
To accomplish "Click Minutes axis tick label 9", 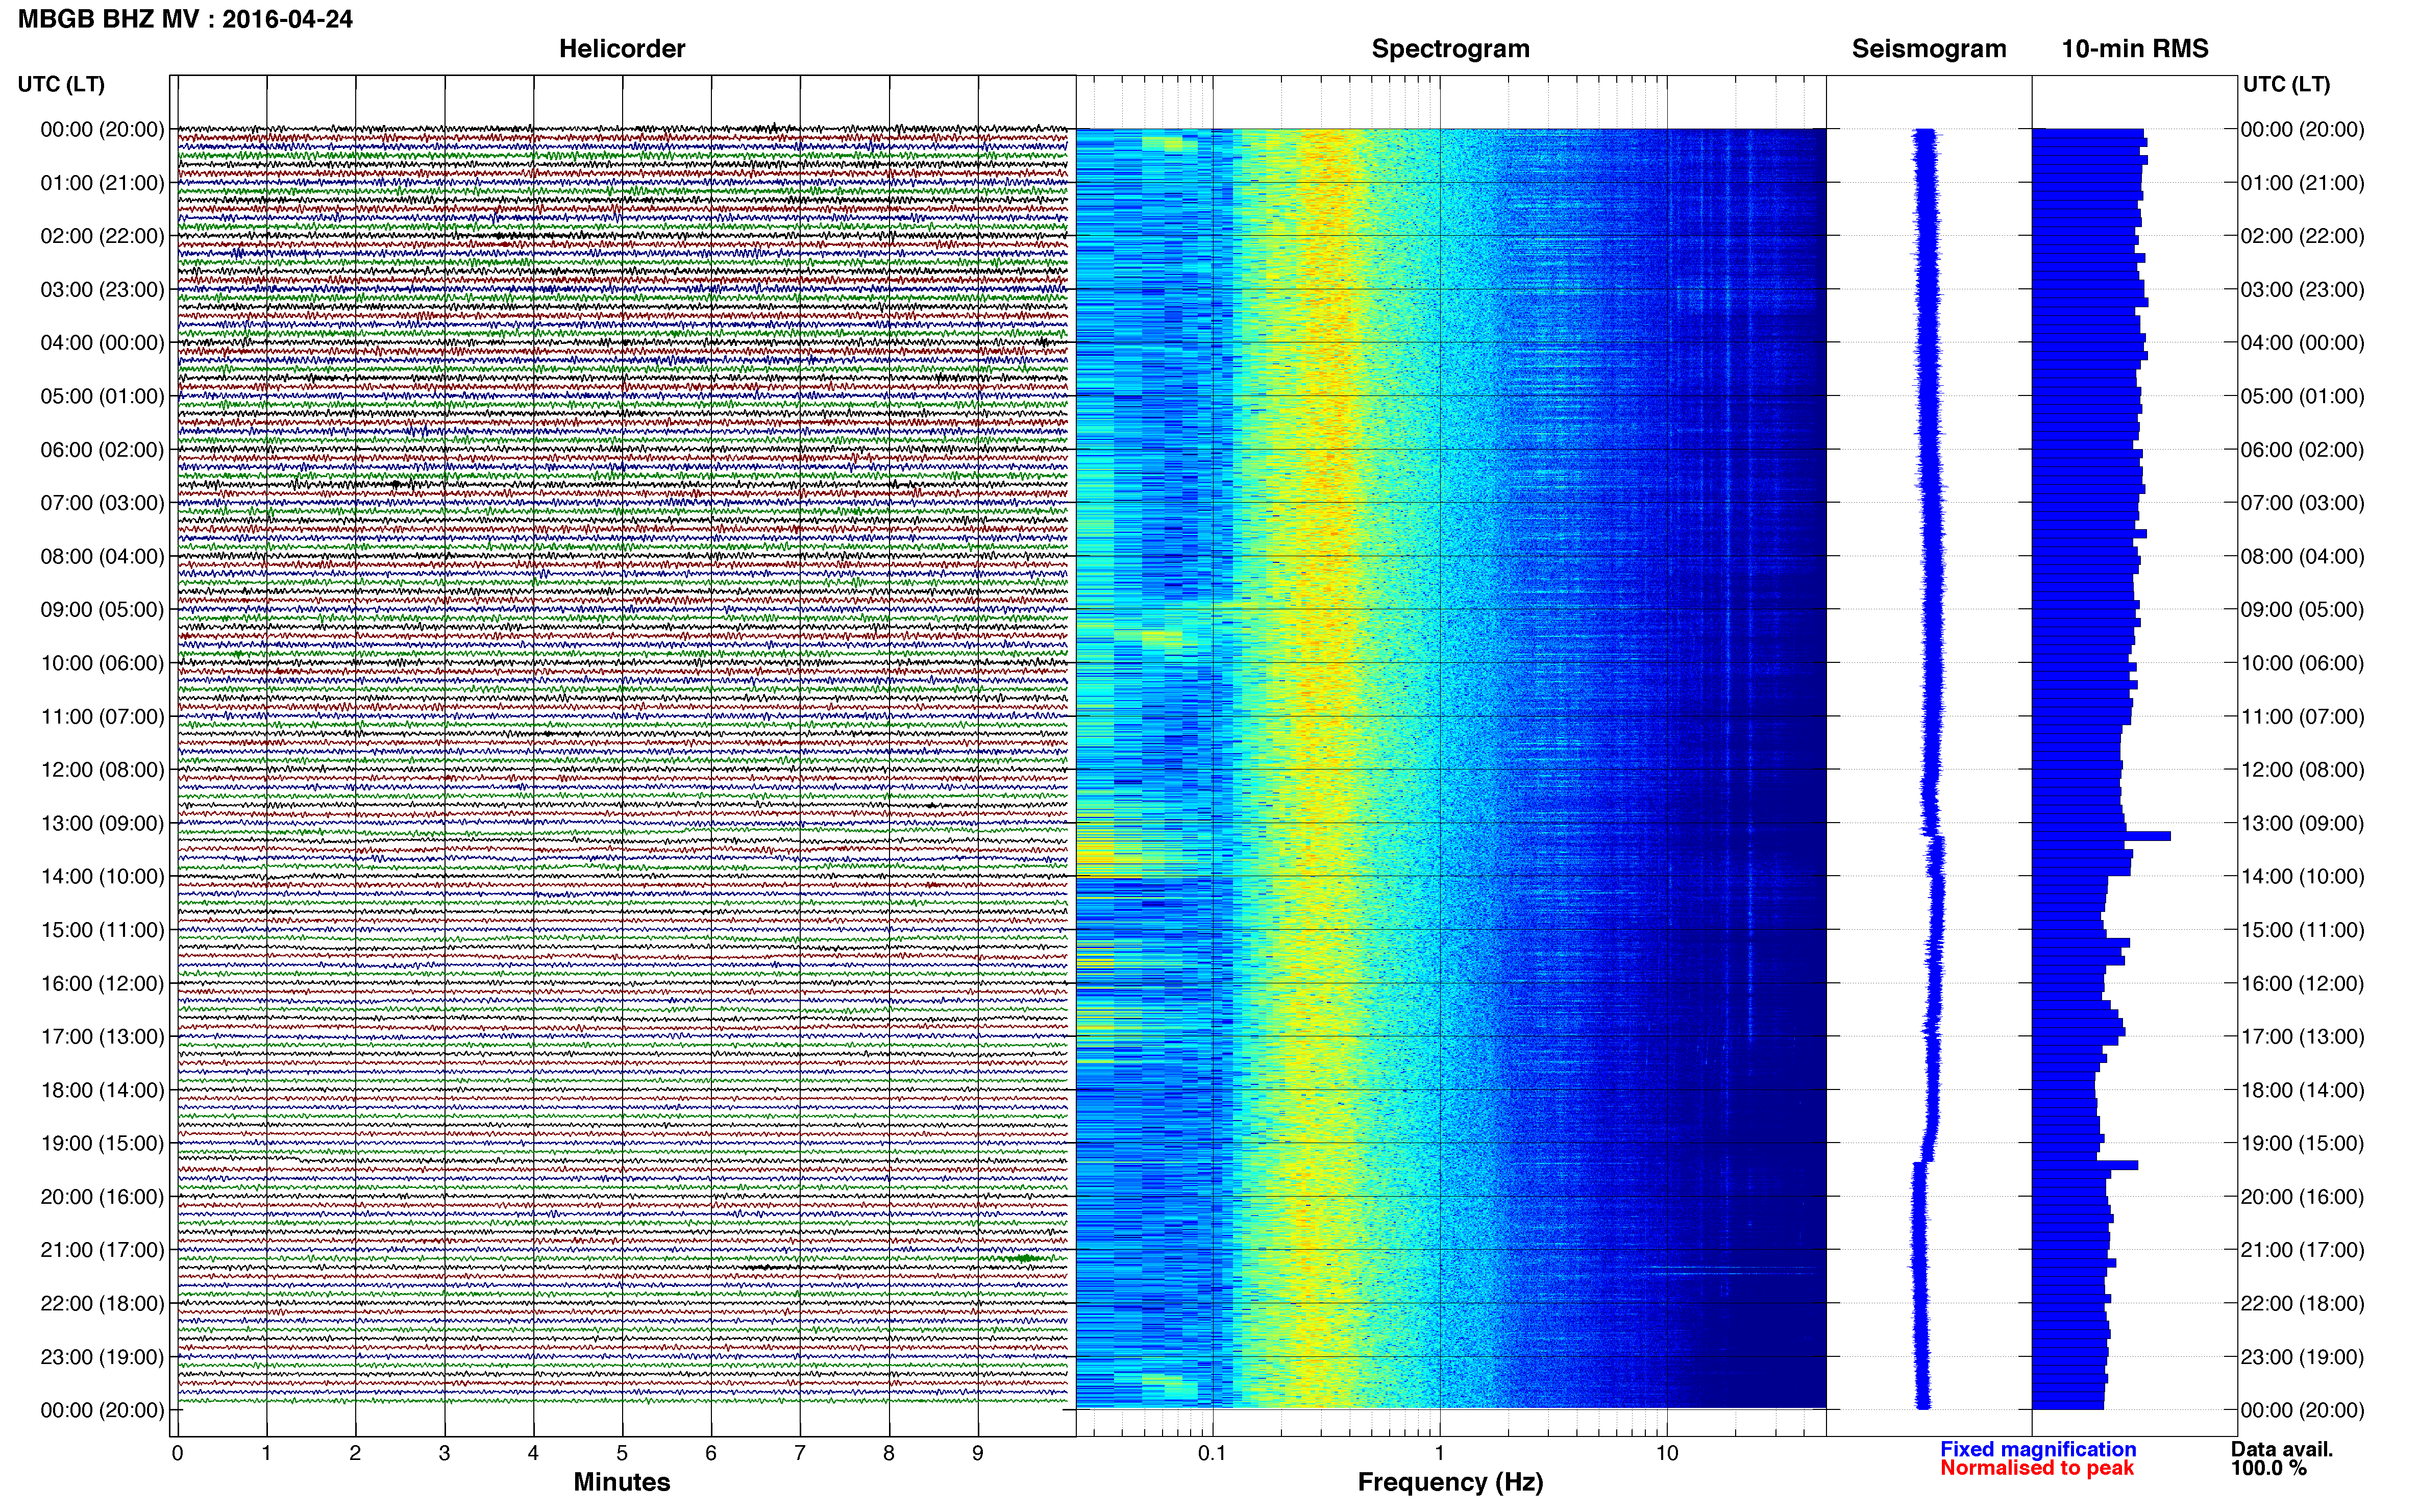I will (978, 1454).
